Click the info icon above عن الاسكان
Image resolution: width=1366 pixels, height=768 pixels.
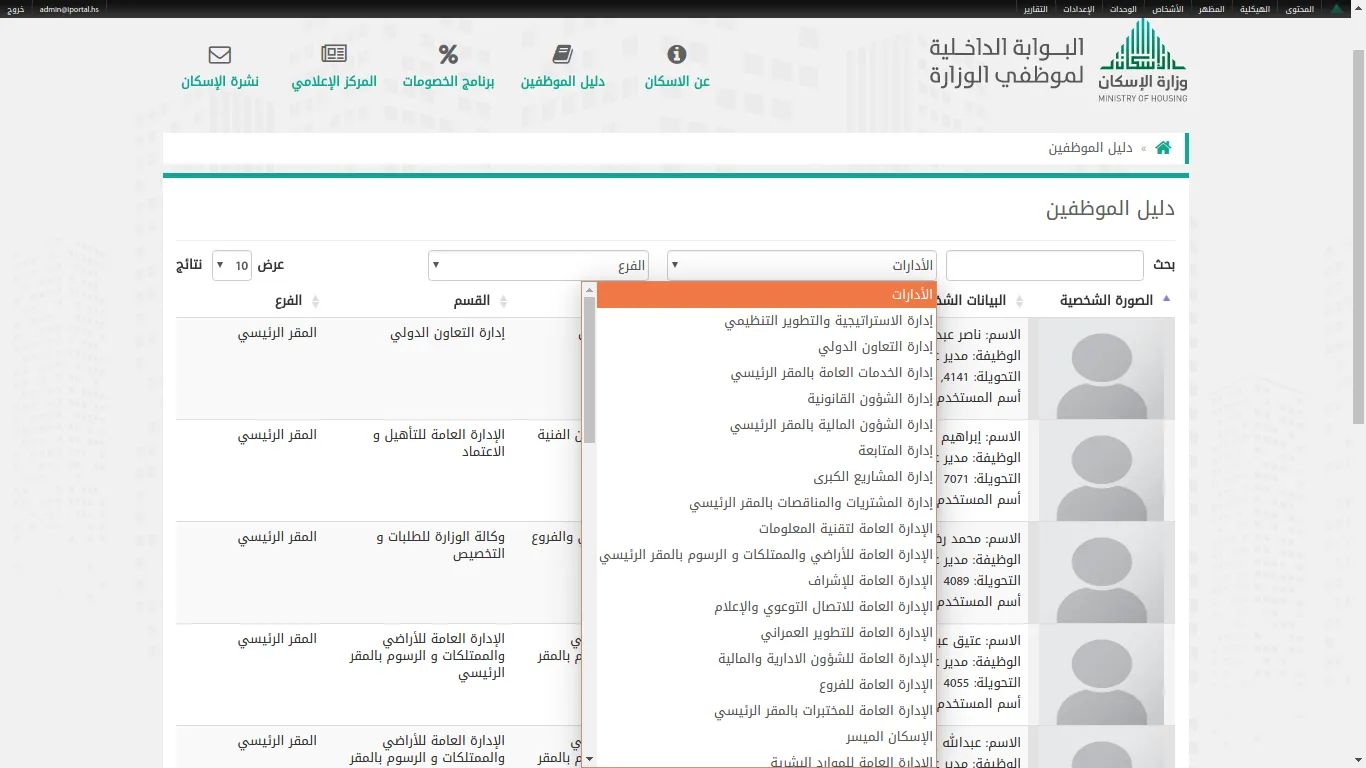point(677,54)
